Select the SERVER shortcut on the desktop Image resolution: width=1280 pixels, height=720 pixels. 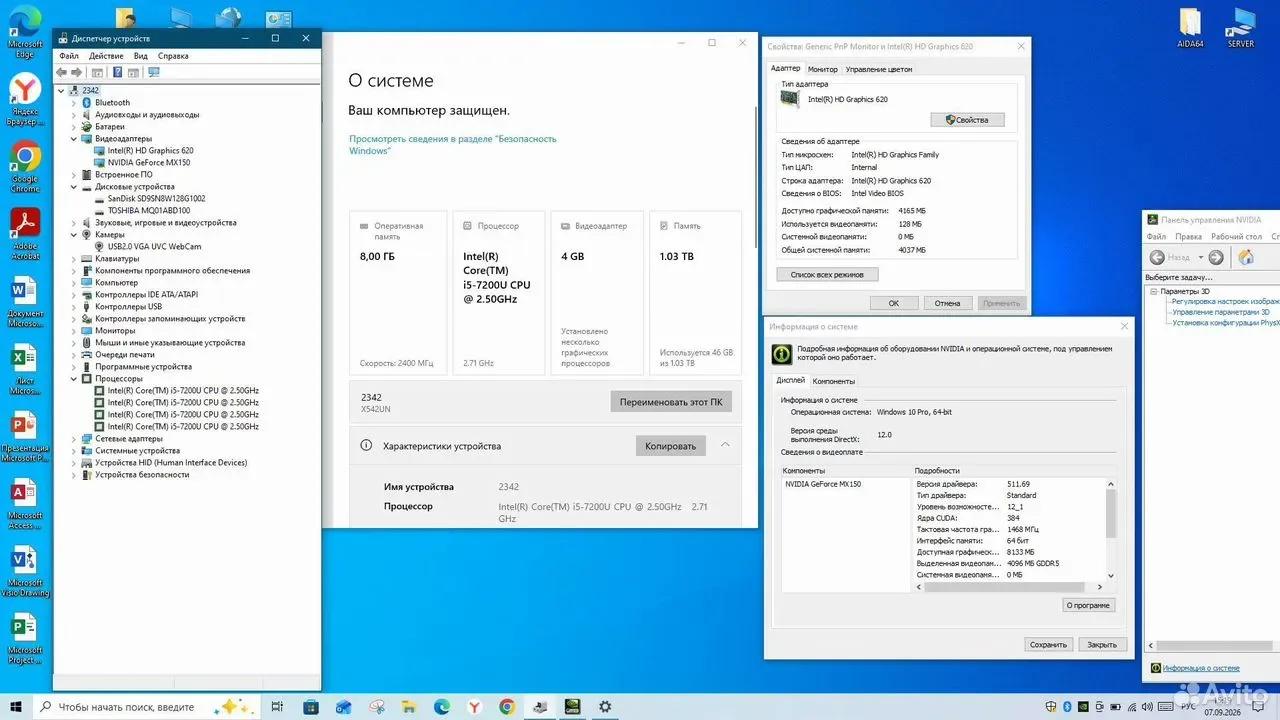pyautogui.click(x=1241, y=28)
